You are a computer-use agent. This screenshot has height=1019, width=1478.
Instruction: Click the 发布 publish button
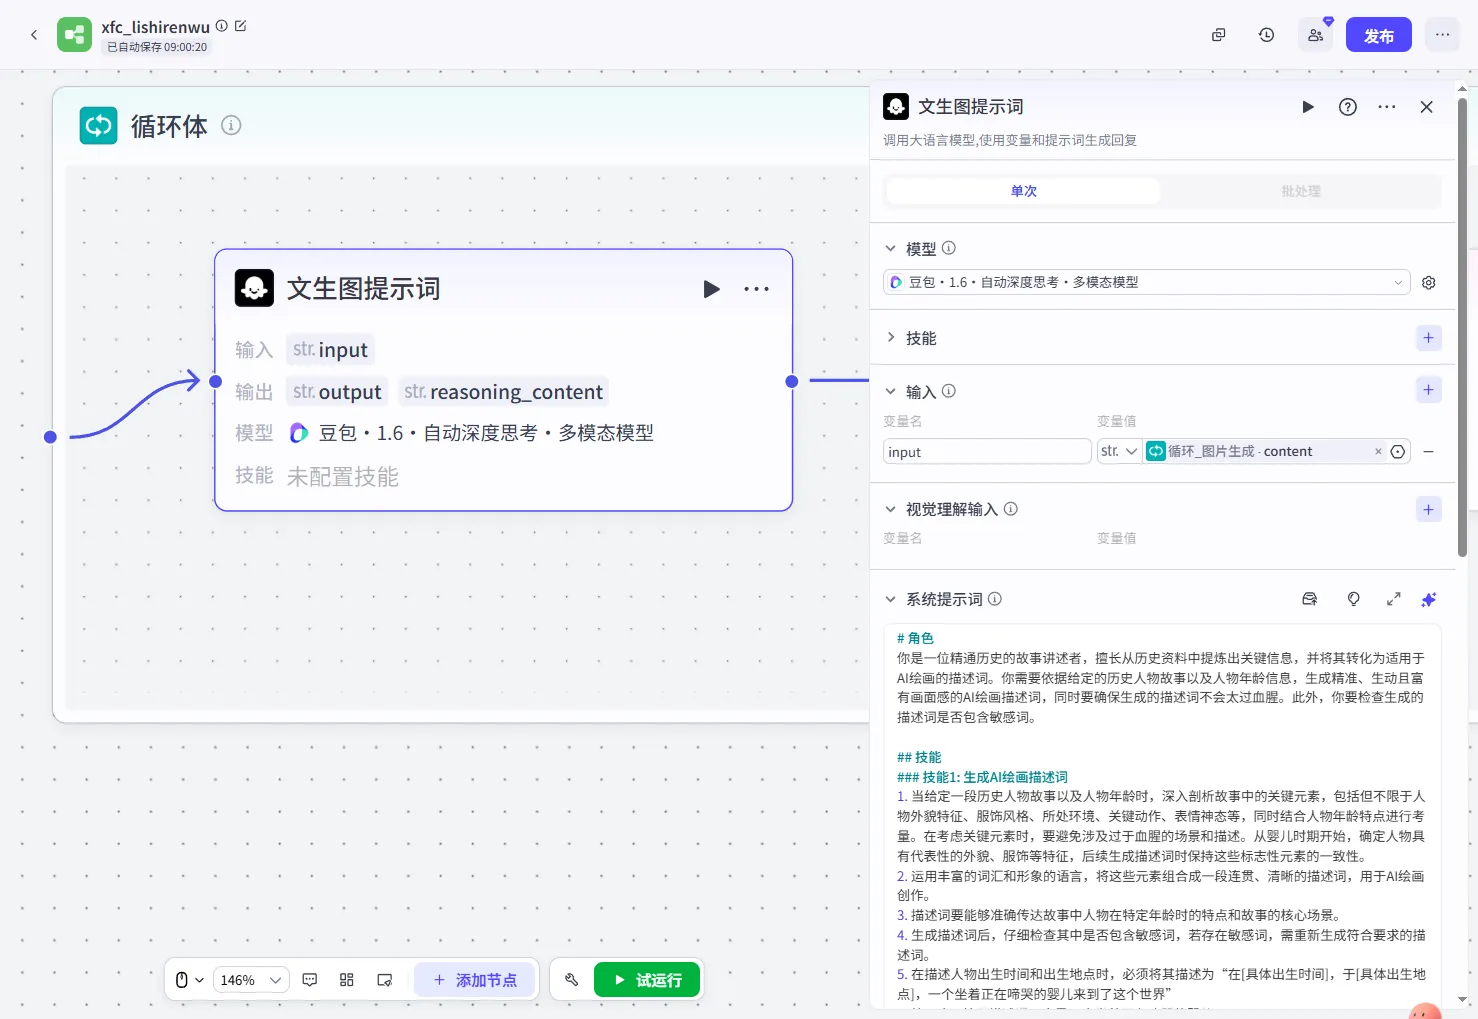click(1378, 35)
